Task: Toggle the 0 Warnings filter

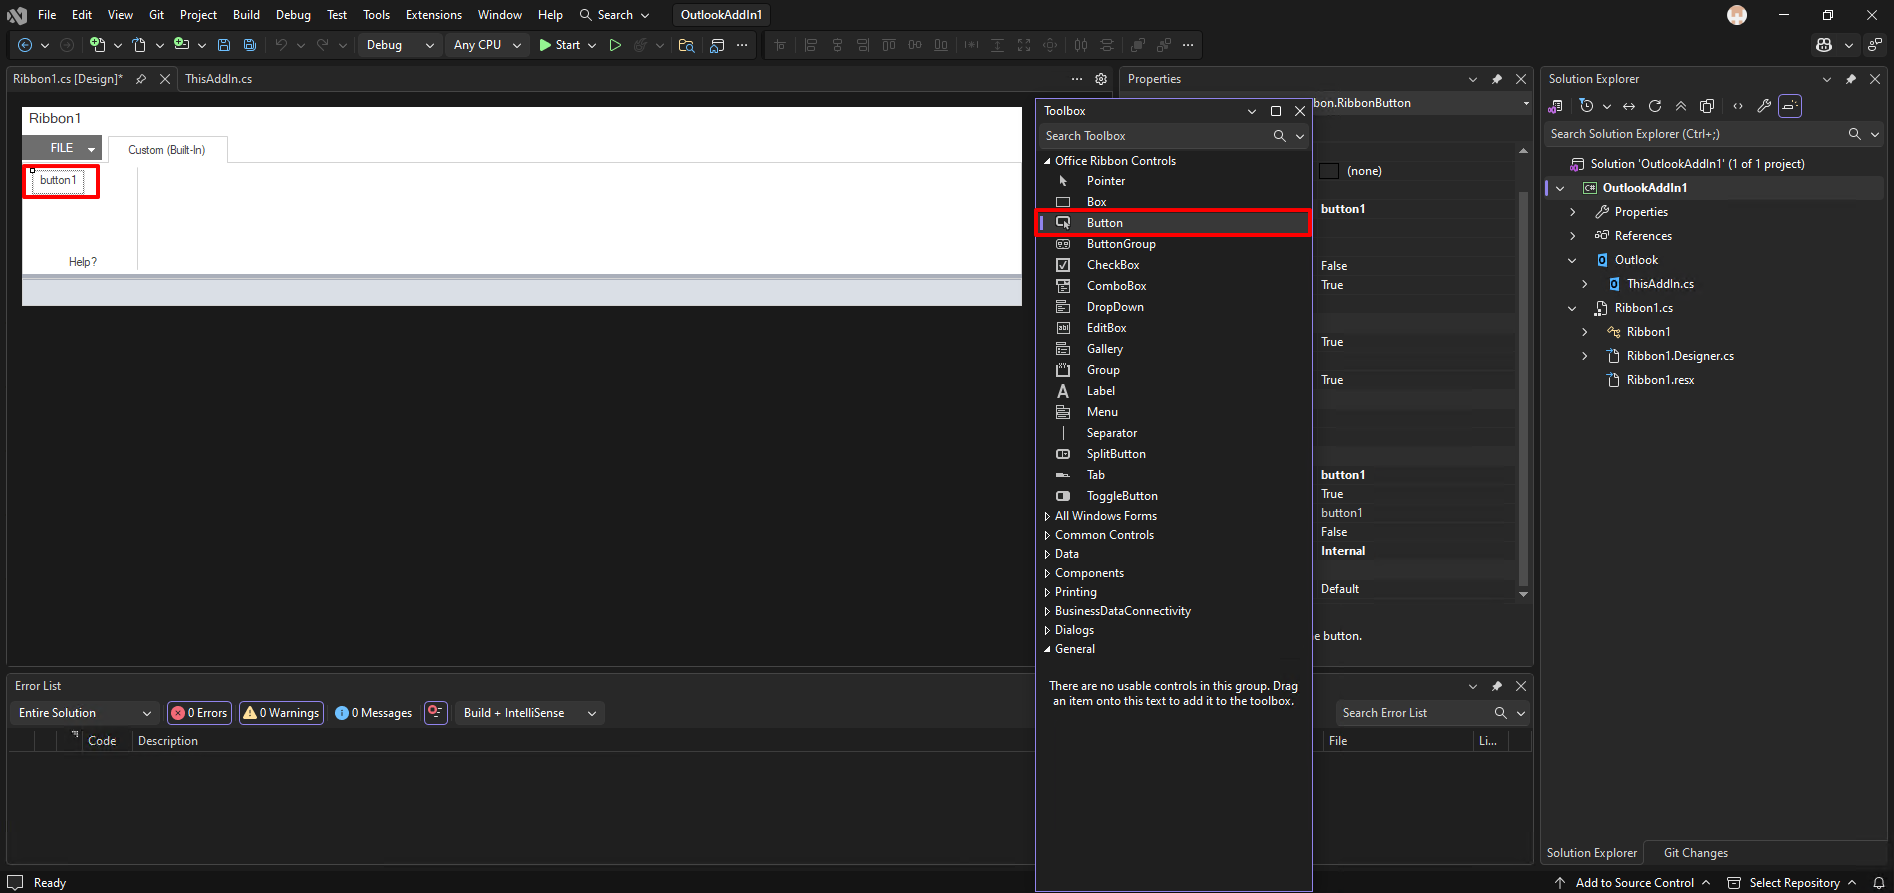Action: (281, 713)
